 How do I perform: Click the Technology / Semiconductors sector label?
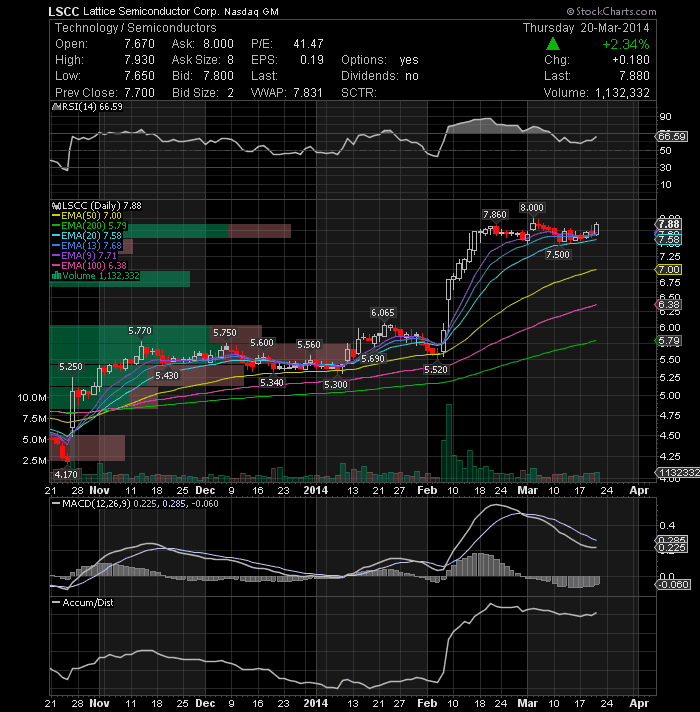pyautogui.click(x=136, y=28)
